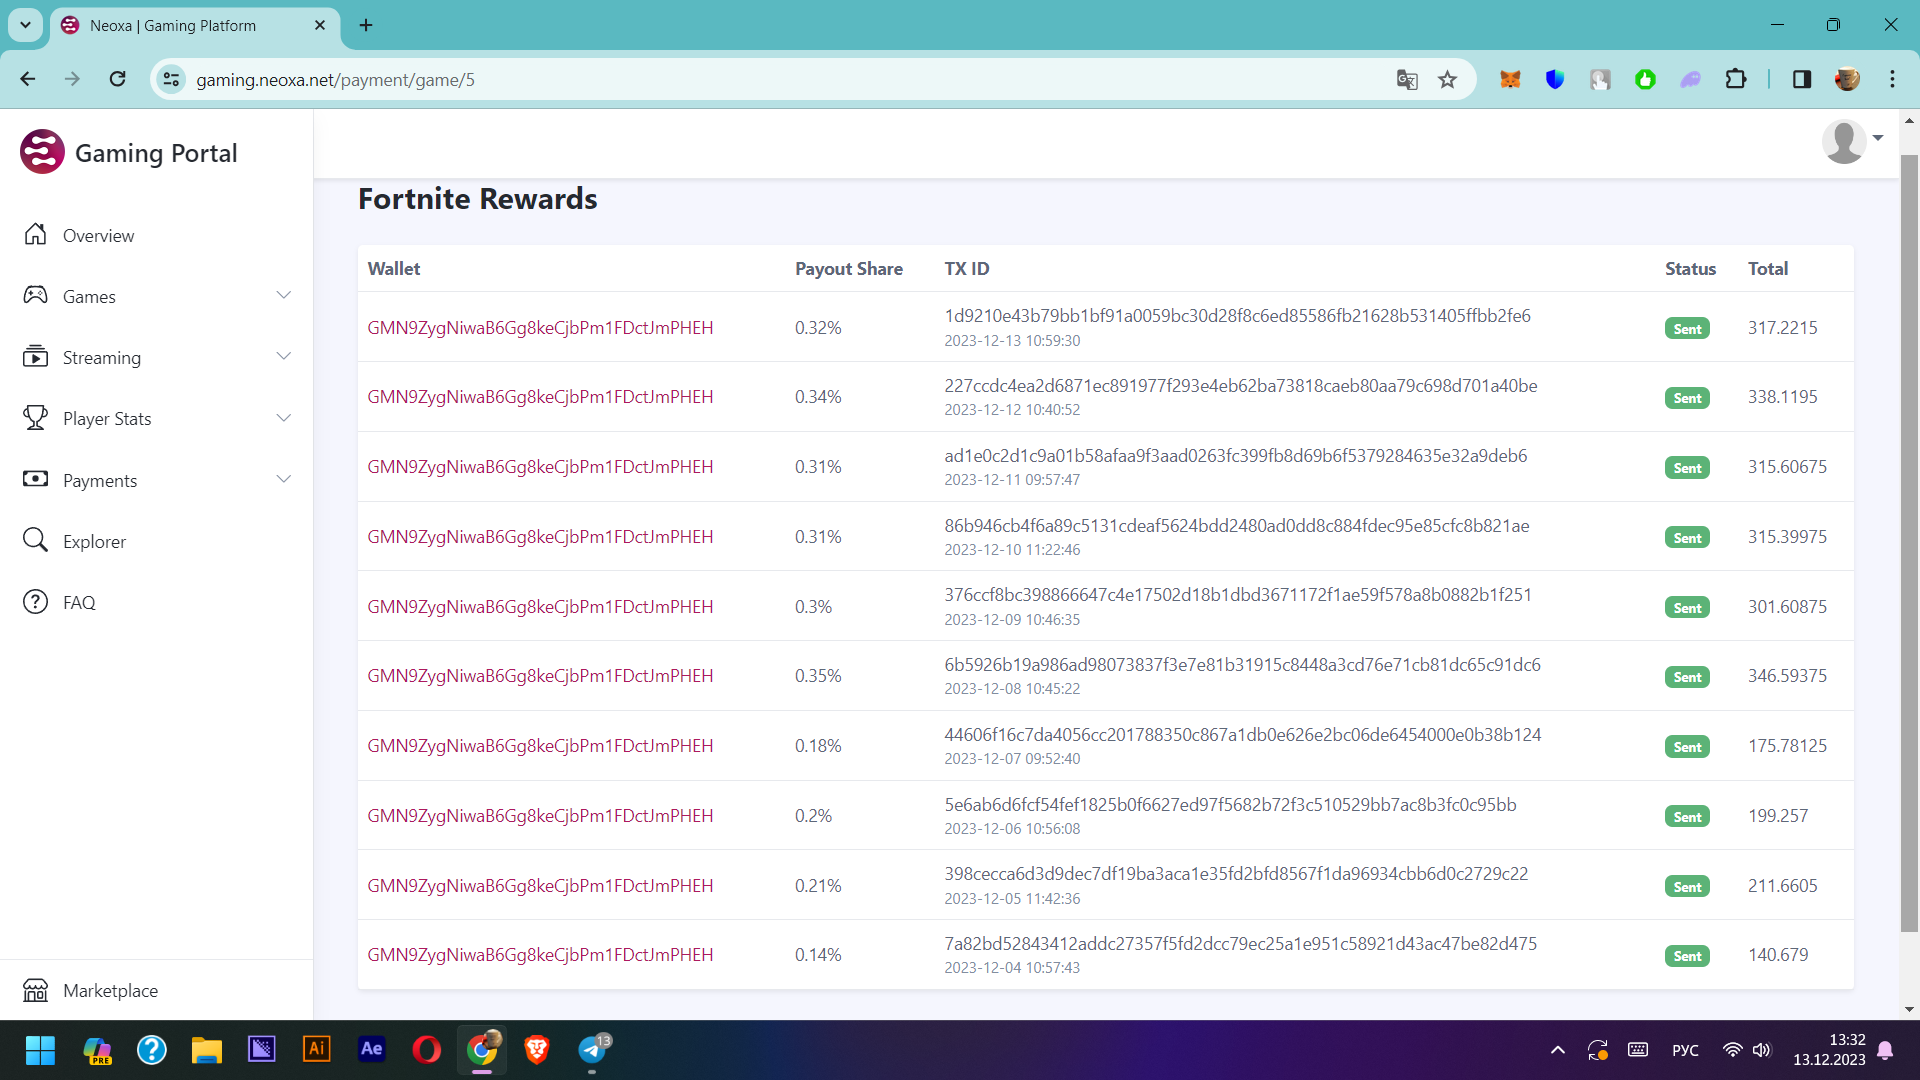This screenshot has height=1080, width=1920.
Task: Click the address bar URL field
Action: [780, 80]
